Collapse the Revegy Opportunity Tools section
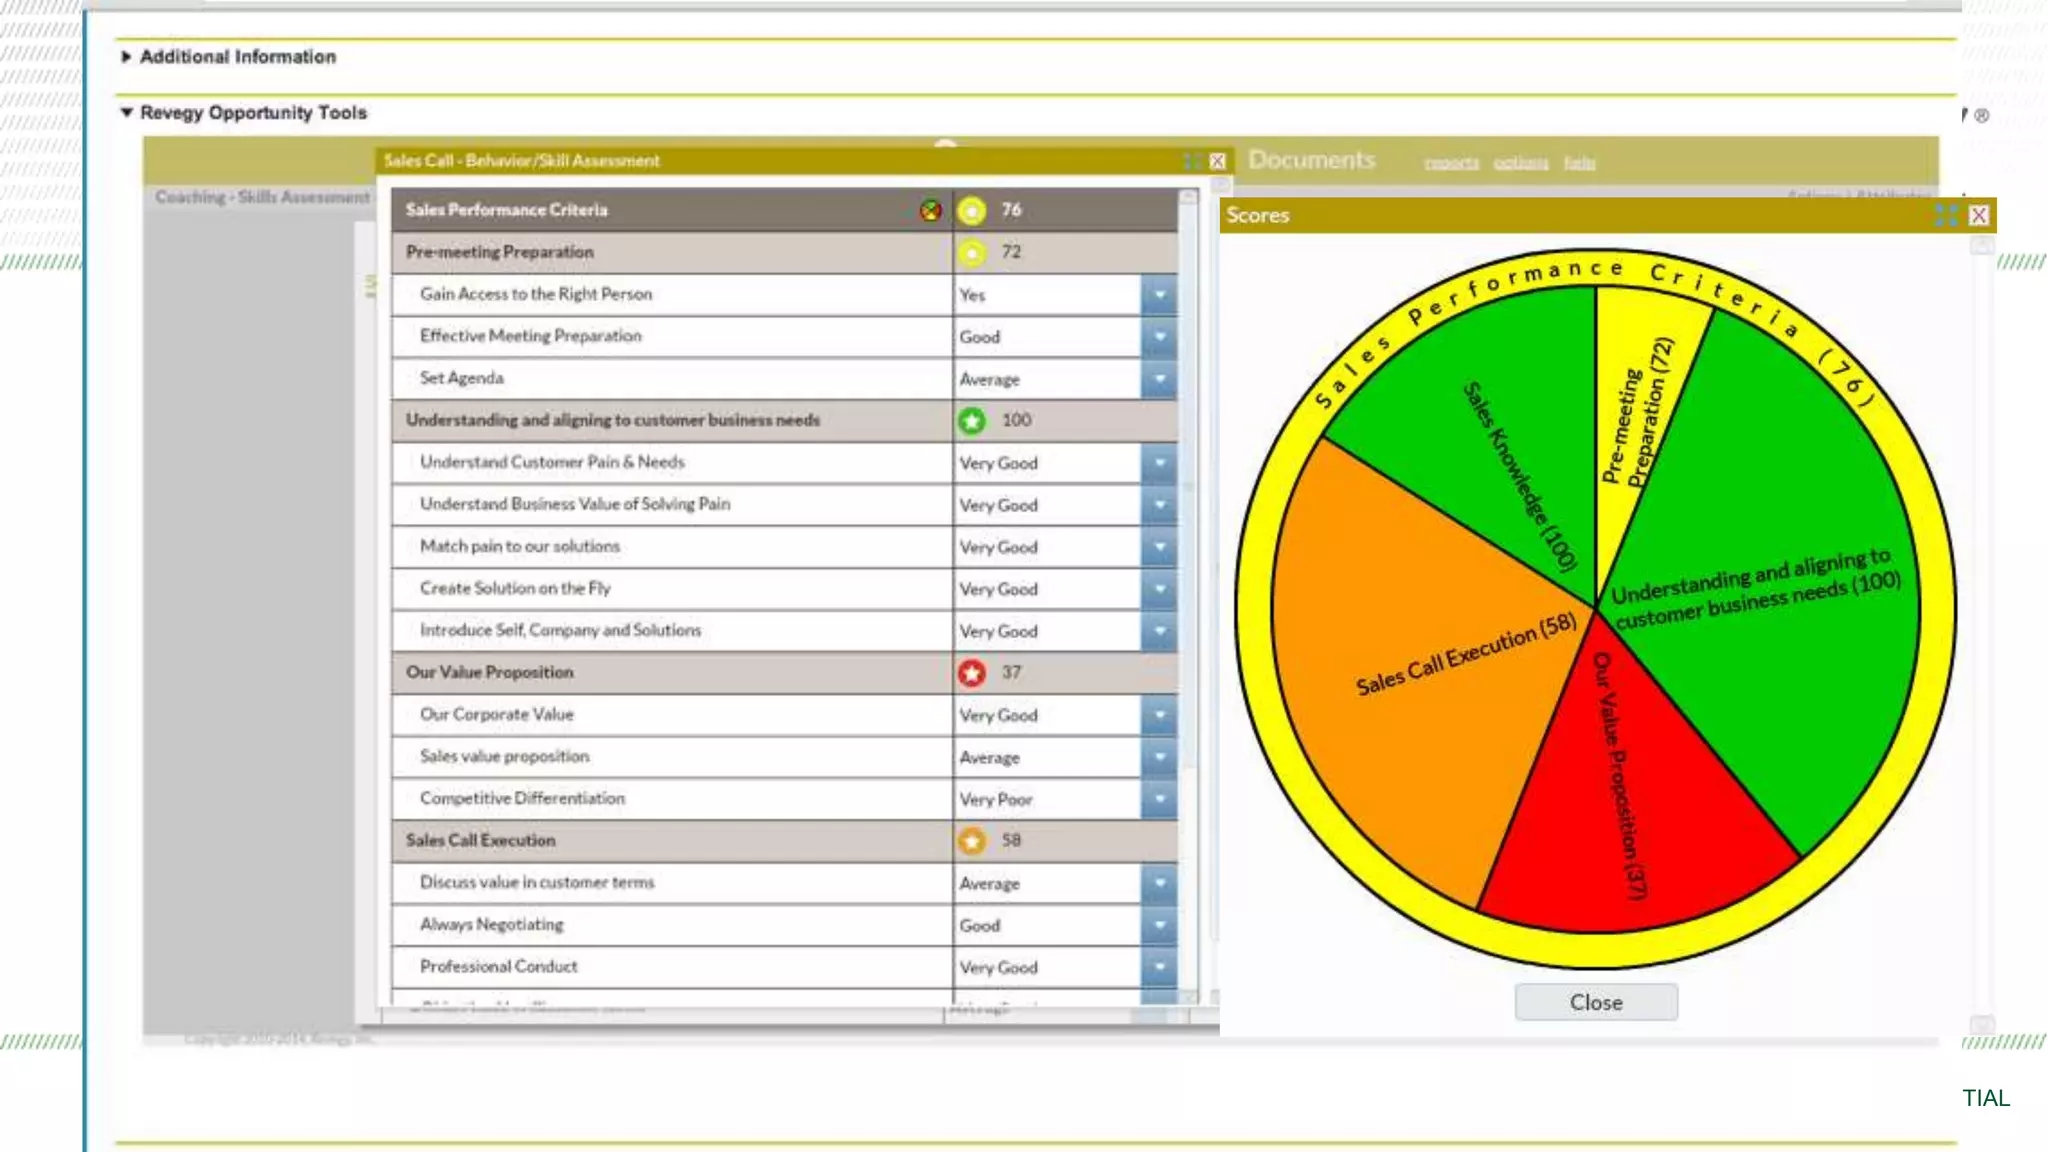 coord(127,113)
